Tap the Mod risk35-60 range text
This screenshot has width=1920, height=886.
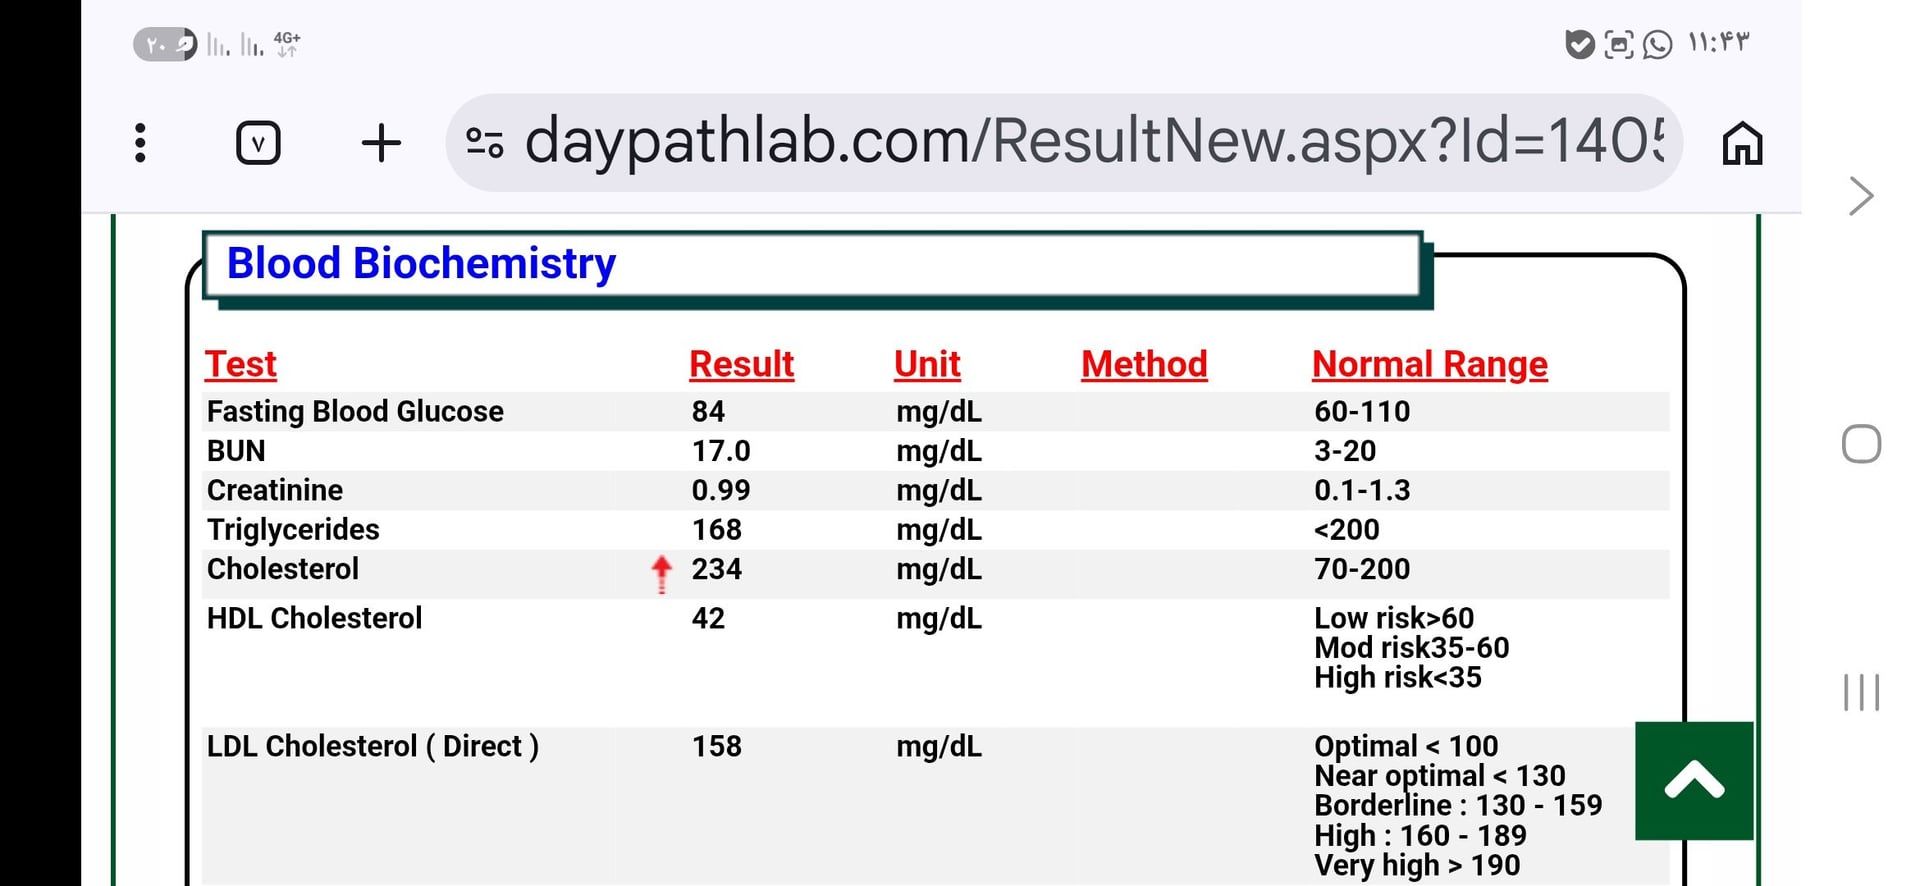pyautogui.click(x=1412, y=648)
